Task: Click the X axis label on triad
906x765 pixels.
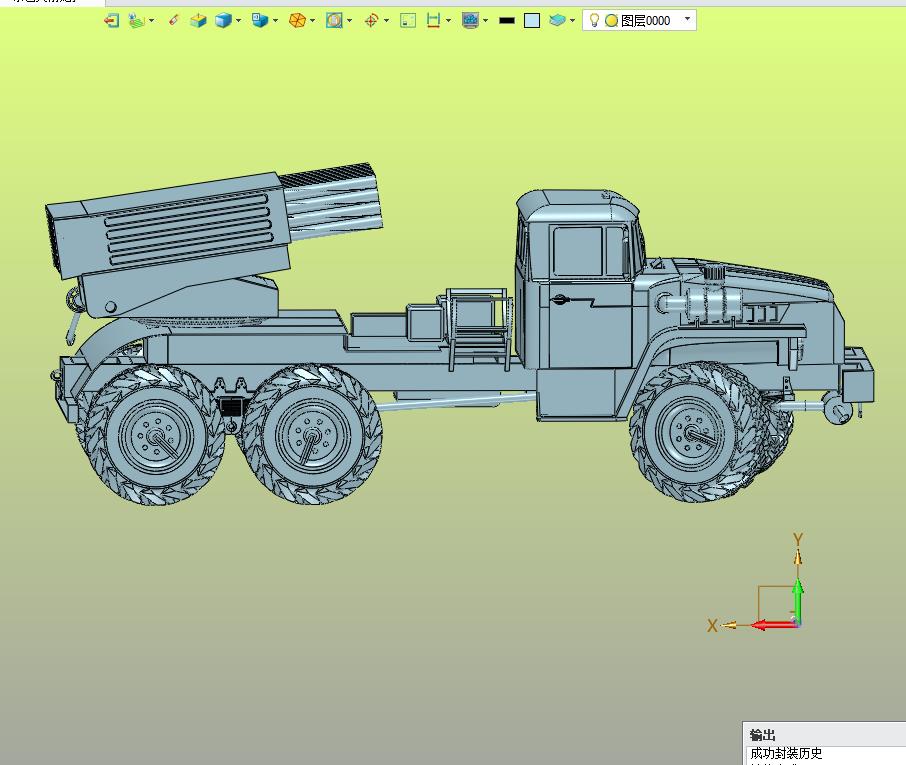Action: pos(712,625)
